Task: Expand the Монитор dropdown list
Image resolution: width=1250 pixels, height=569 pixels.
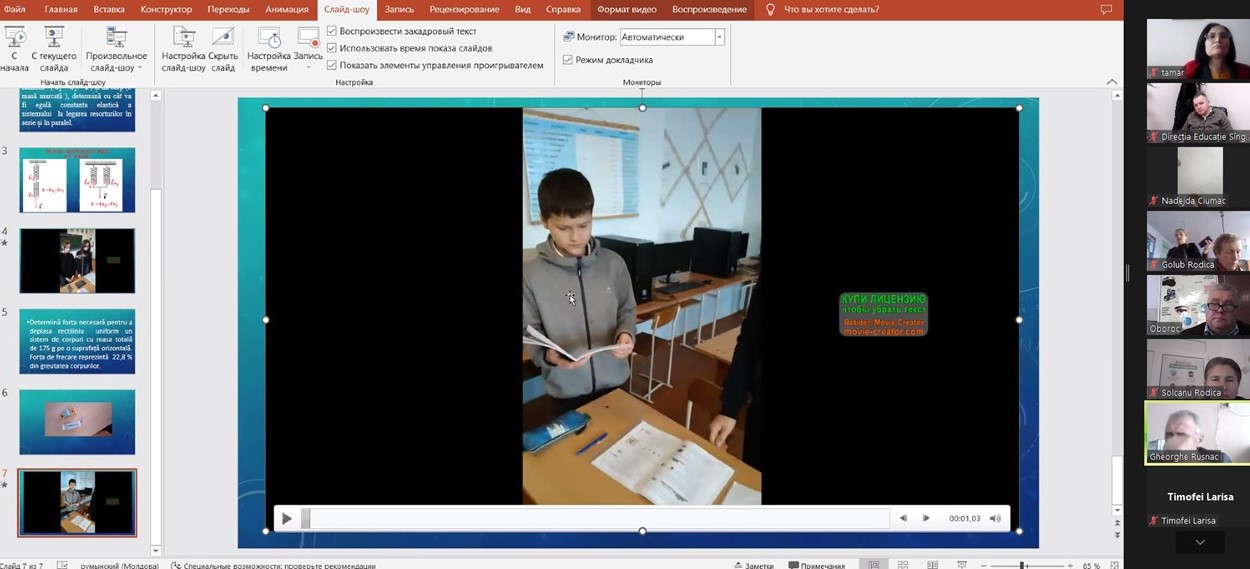Action: pos(719,37)
